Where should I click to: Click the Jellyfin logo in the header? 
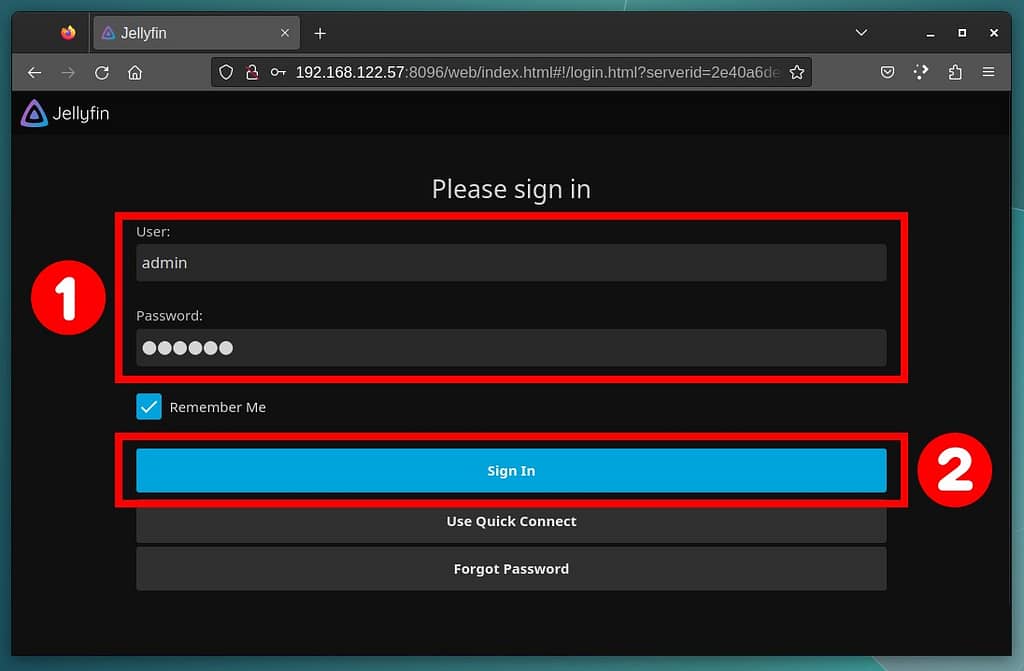pyautogui.click(x=64, y=114)
